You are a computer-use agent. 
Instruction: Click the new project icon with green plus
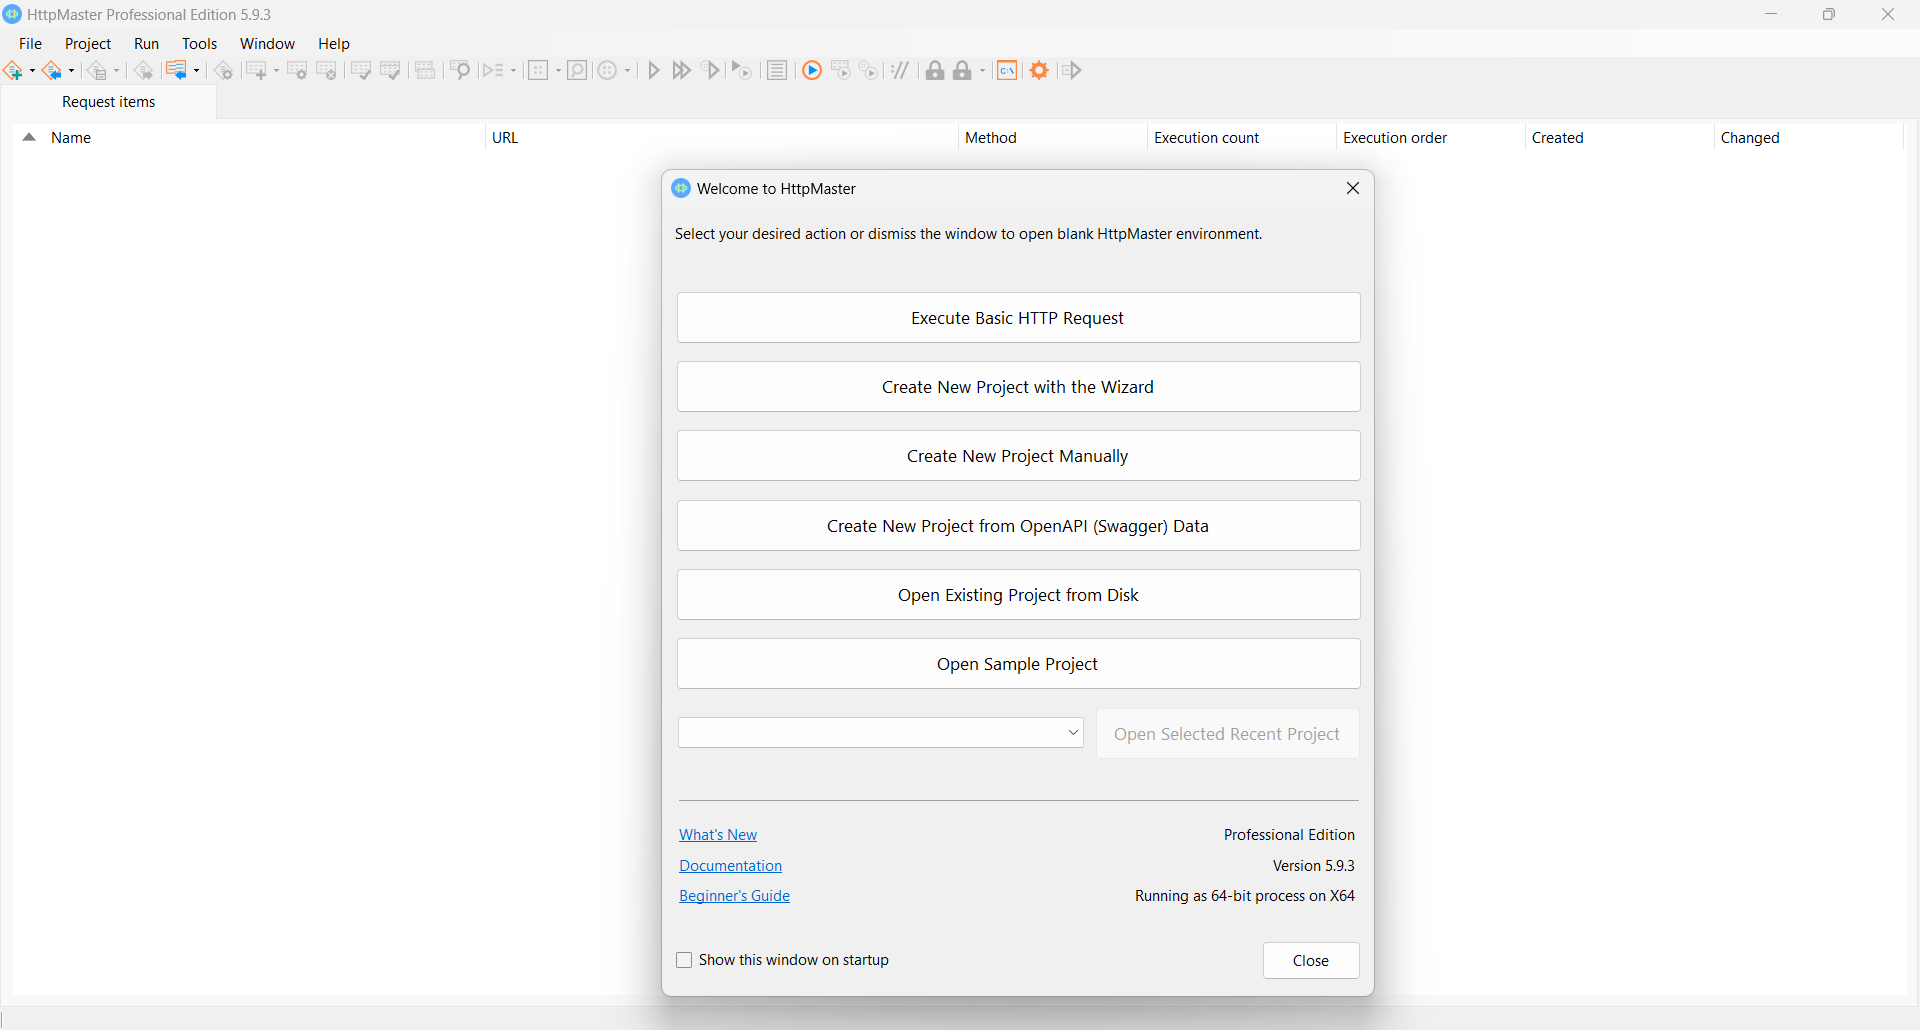coord(13,70)
